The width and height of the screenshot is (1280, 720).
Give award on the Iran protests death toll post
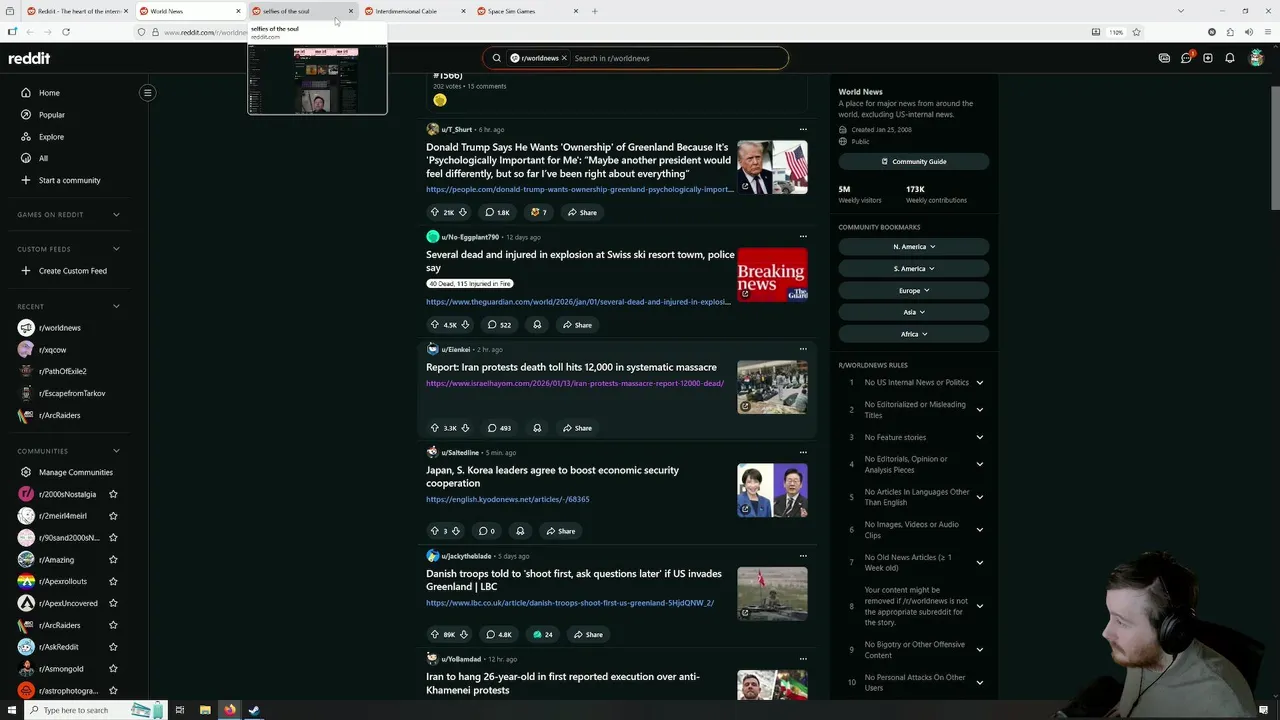[537, 428]
